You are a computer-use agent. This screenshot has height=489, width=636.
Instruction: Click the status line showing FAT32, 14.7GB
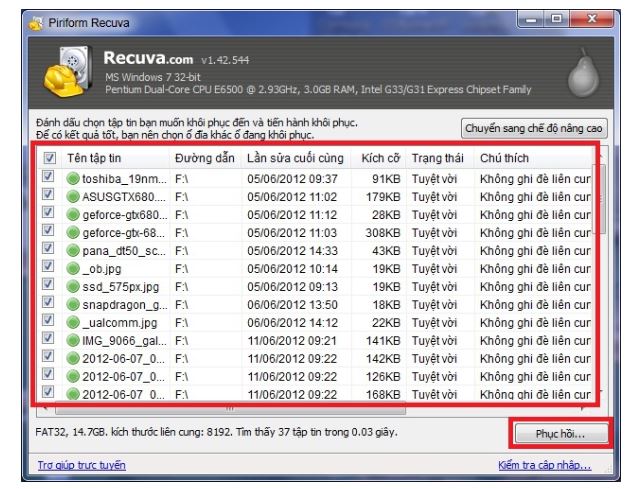click(x=216, y=432)
